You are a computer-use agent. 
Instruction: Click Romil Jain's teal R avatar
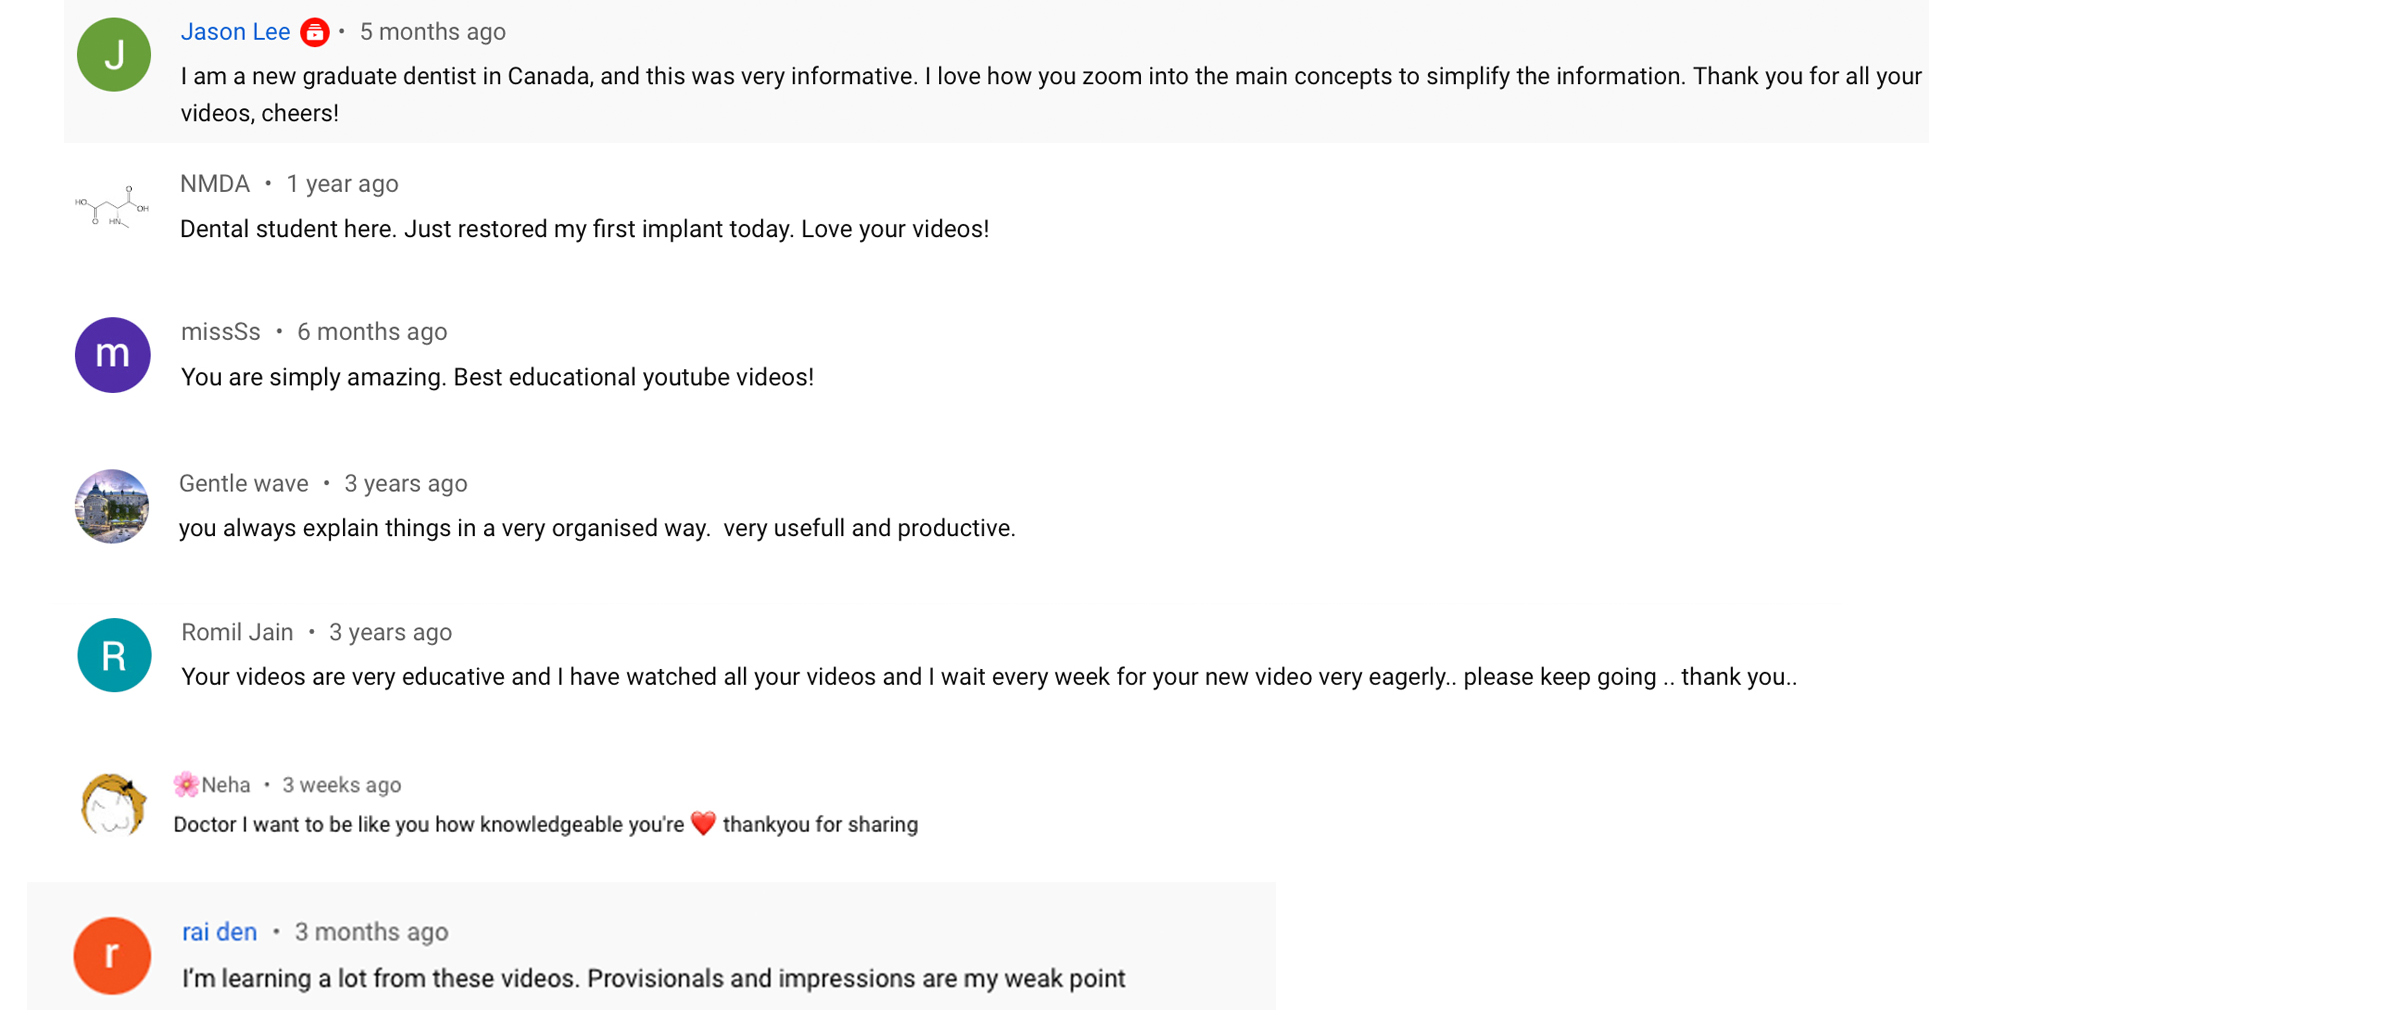(114, 655)
